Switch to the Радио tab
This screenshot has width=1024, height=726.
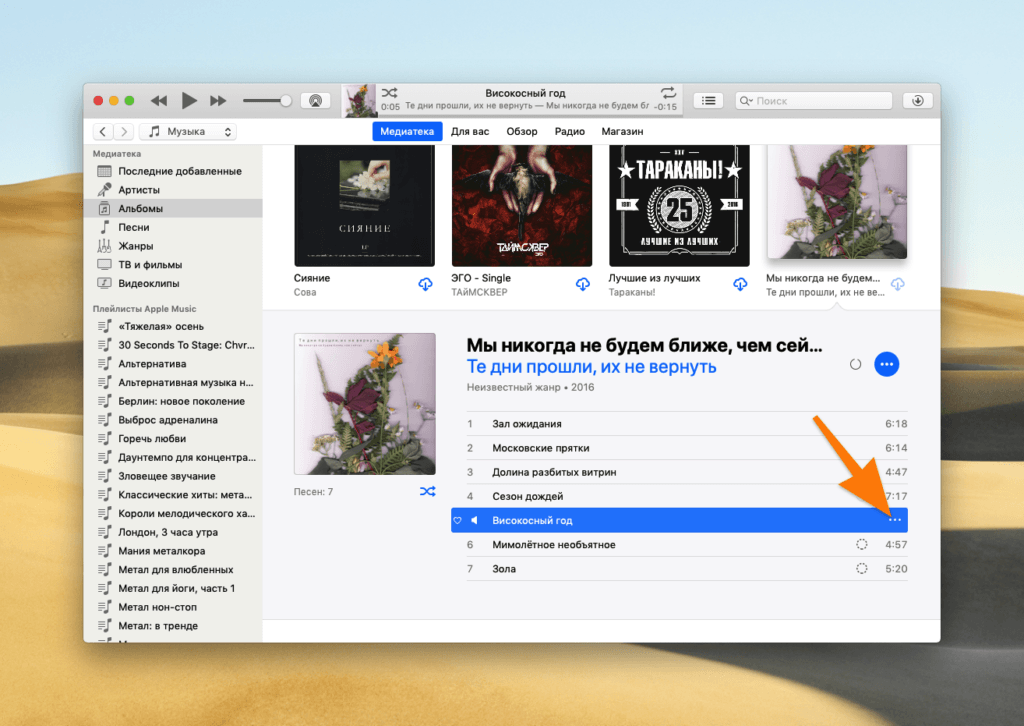point(569,131)
